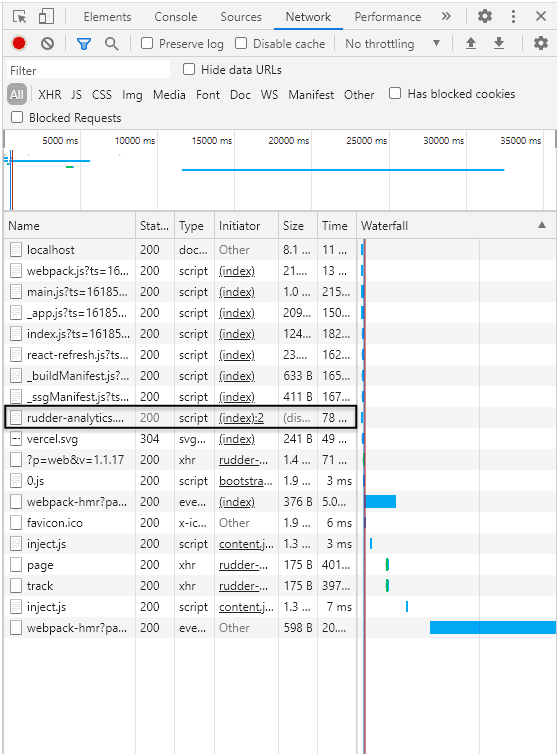Viewport: 557px width, 754px height.
Task: Click the export HAR download arrow
Action: point(499,43)
